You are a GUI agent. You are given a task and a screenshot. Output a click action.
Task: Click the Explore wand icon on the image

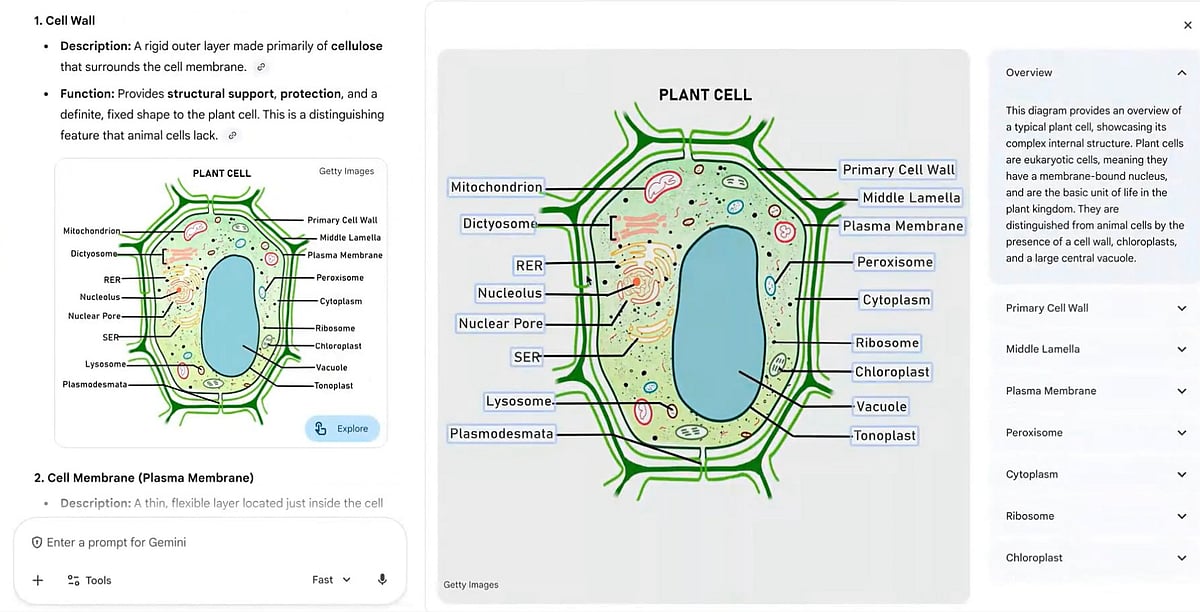pos(318,427)
